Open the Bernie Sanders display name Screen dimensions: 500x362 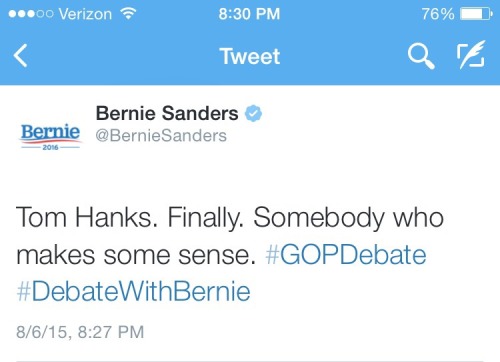[167, 113]
